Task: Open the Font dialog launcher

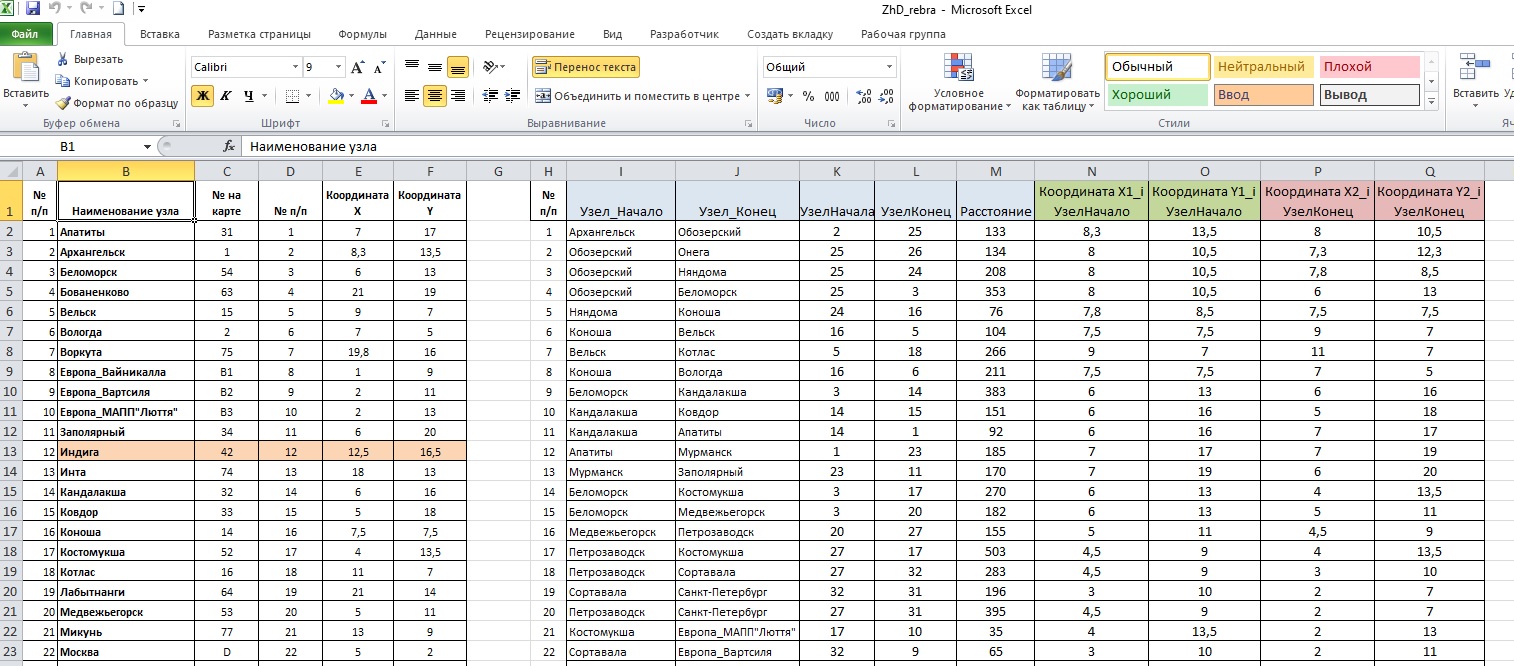Action: pyautogui.click(x=384, y=123)
